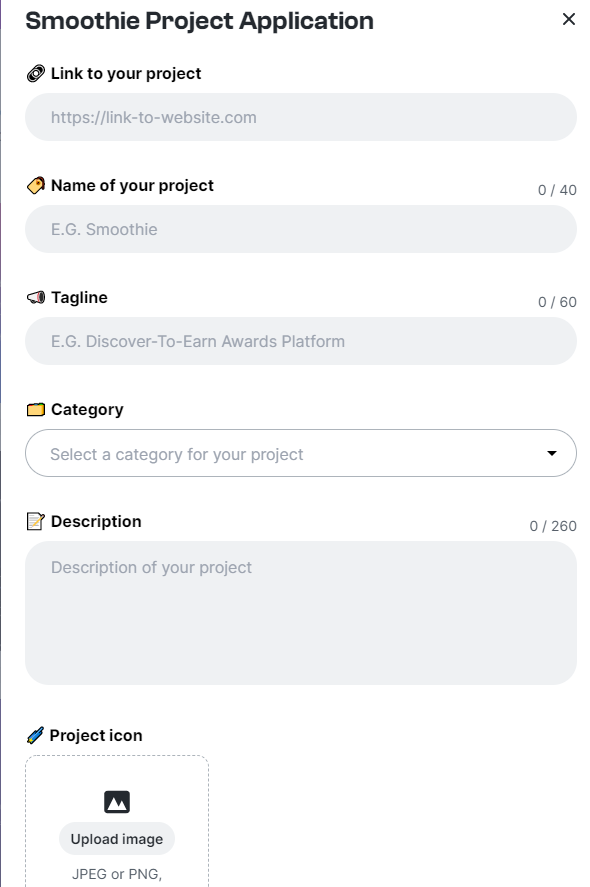Click the Description text area
590x887 pixels.
click(301, 613)
